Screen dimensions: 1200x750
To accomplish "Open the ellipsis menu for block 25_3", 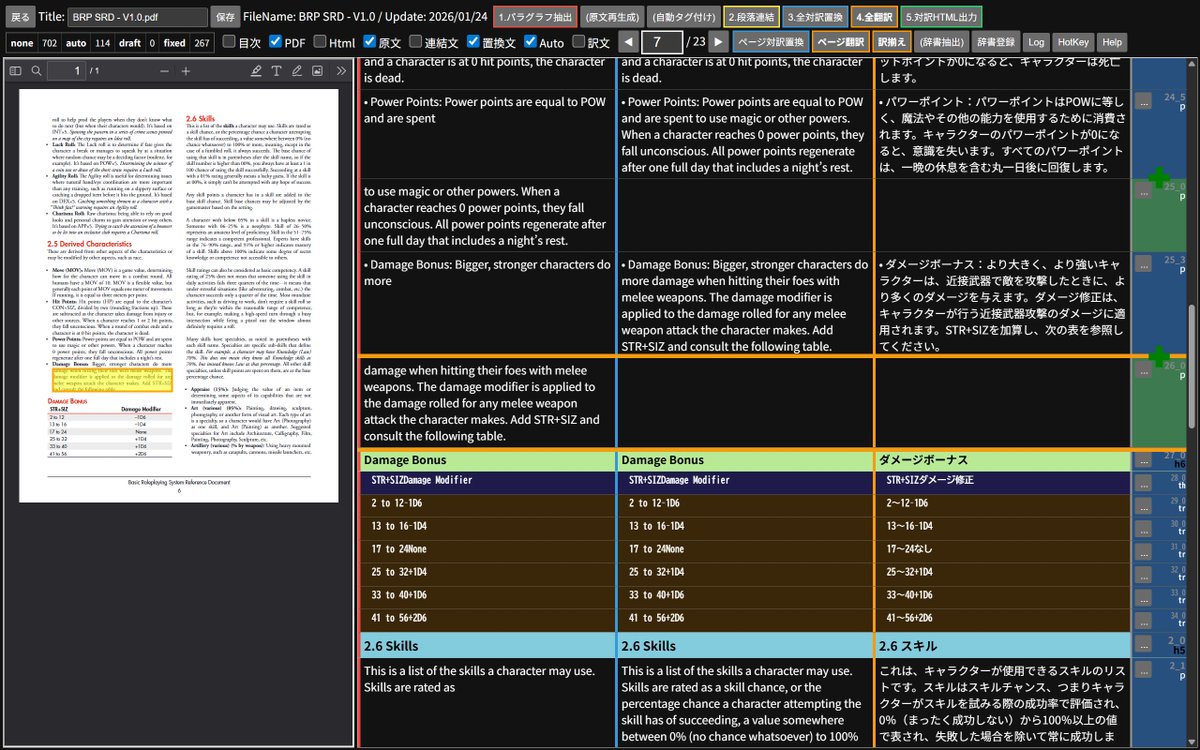I will (x=1143, y=263).
